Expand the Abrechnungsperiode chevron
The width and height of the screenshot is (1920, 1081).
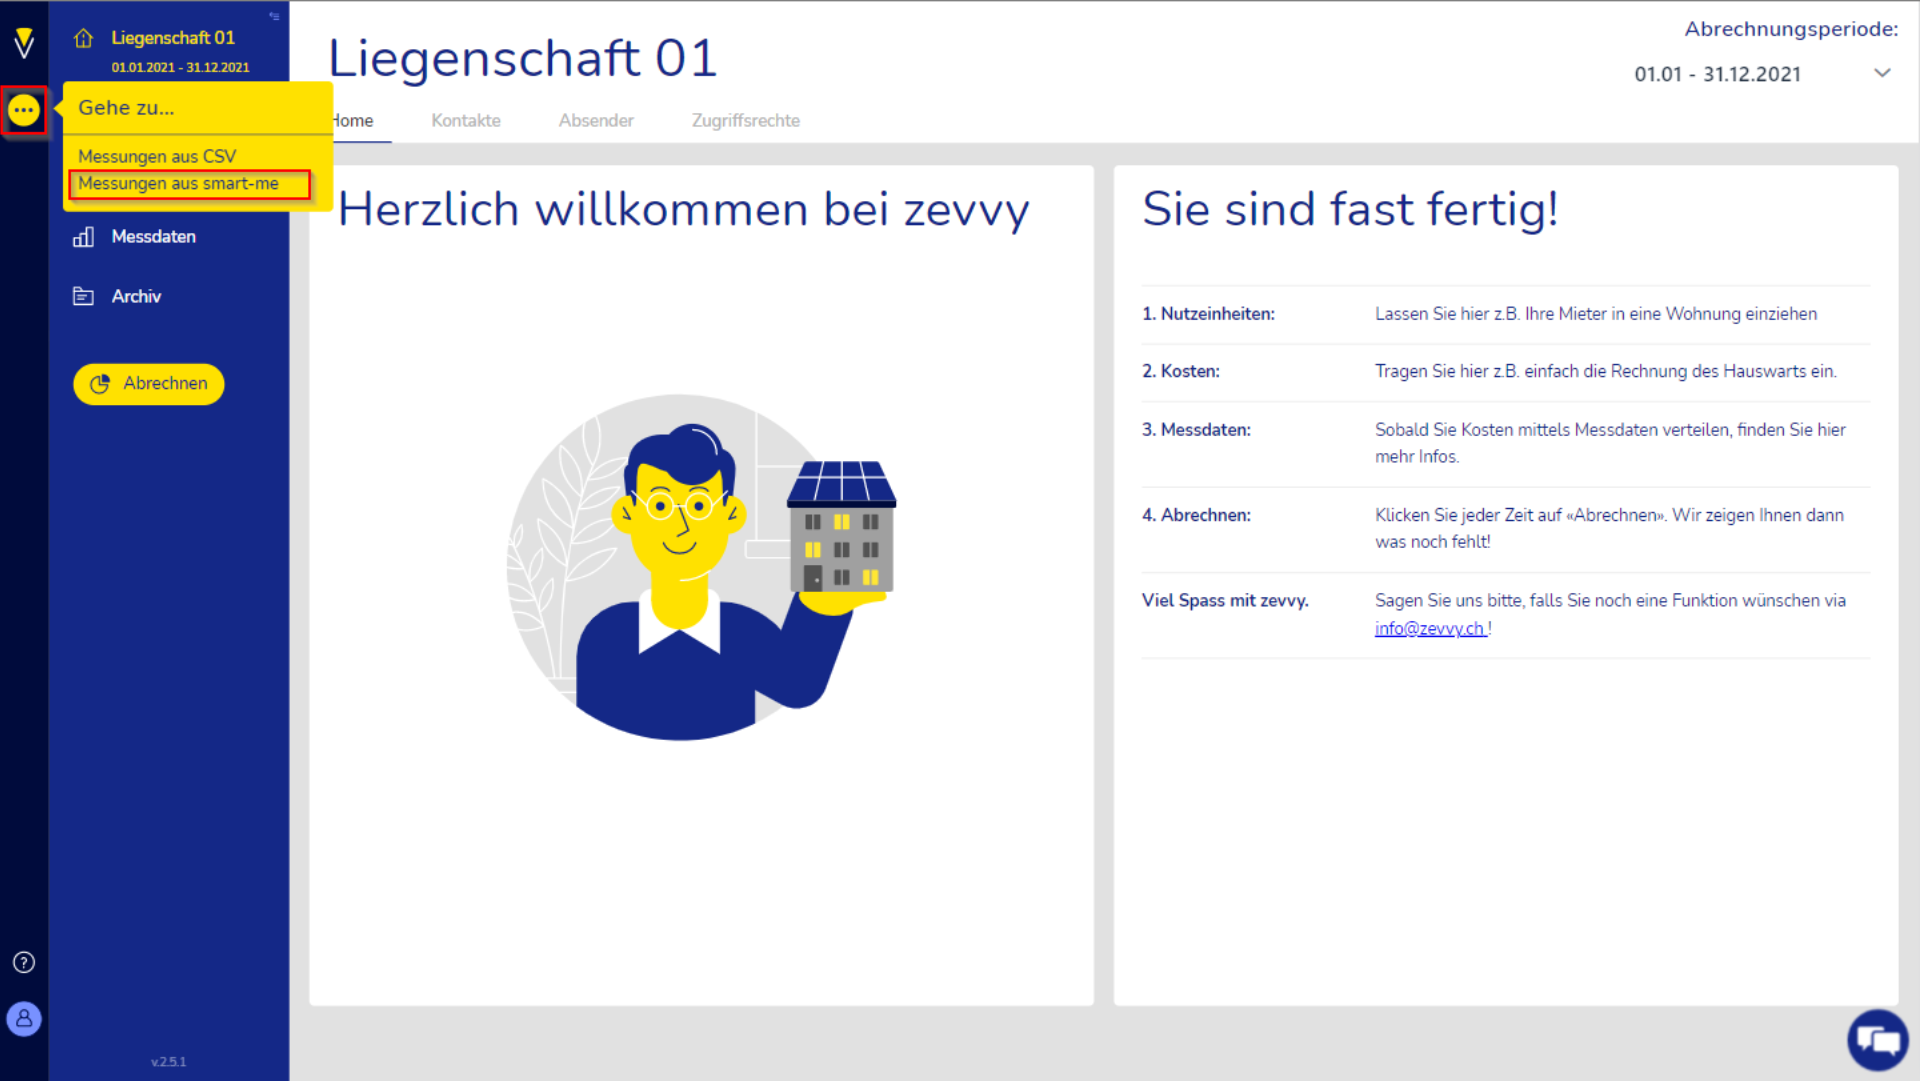pos(1882,73)
